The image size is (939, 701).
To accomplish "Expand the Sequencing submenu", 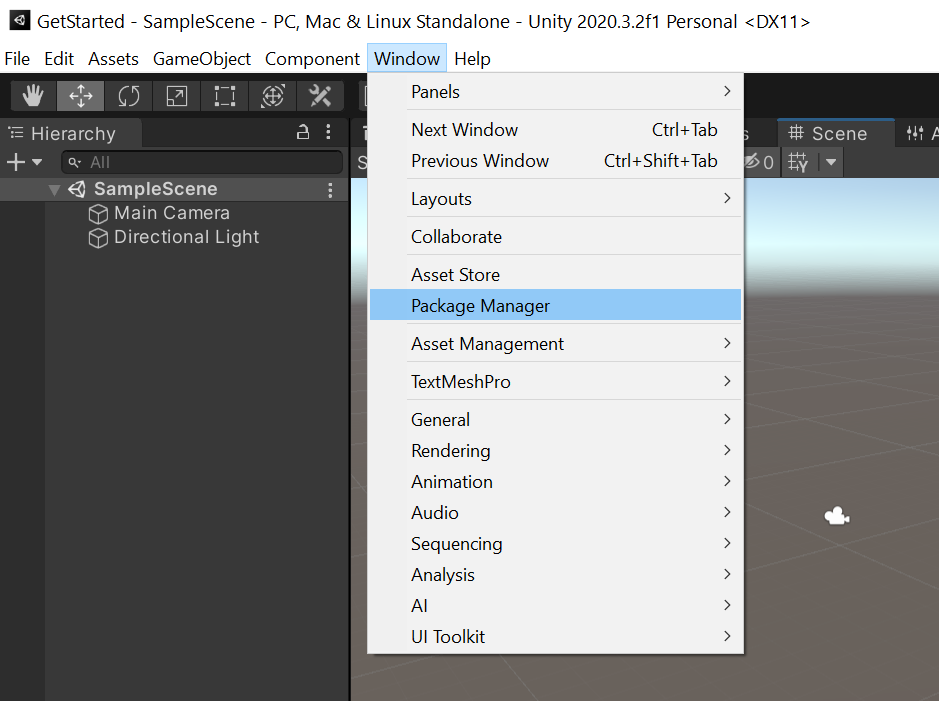I will [555, 544].
